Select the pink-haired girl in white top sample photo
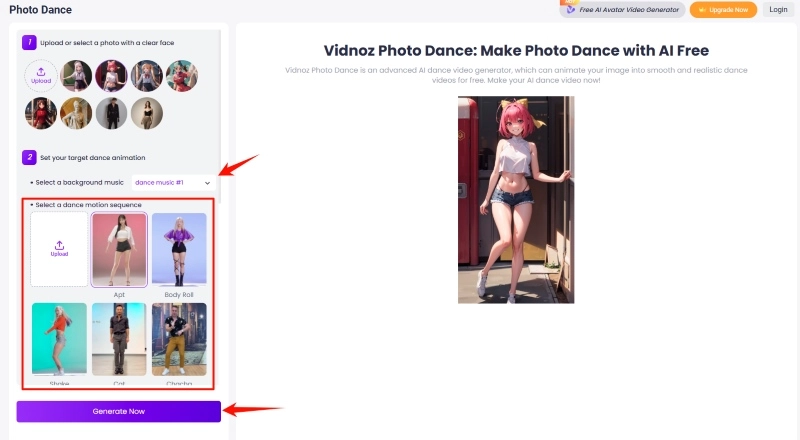The image size is (800, 440). [111, 76]
